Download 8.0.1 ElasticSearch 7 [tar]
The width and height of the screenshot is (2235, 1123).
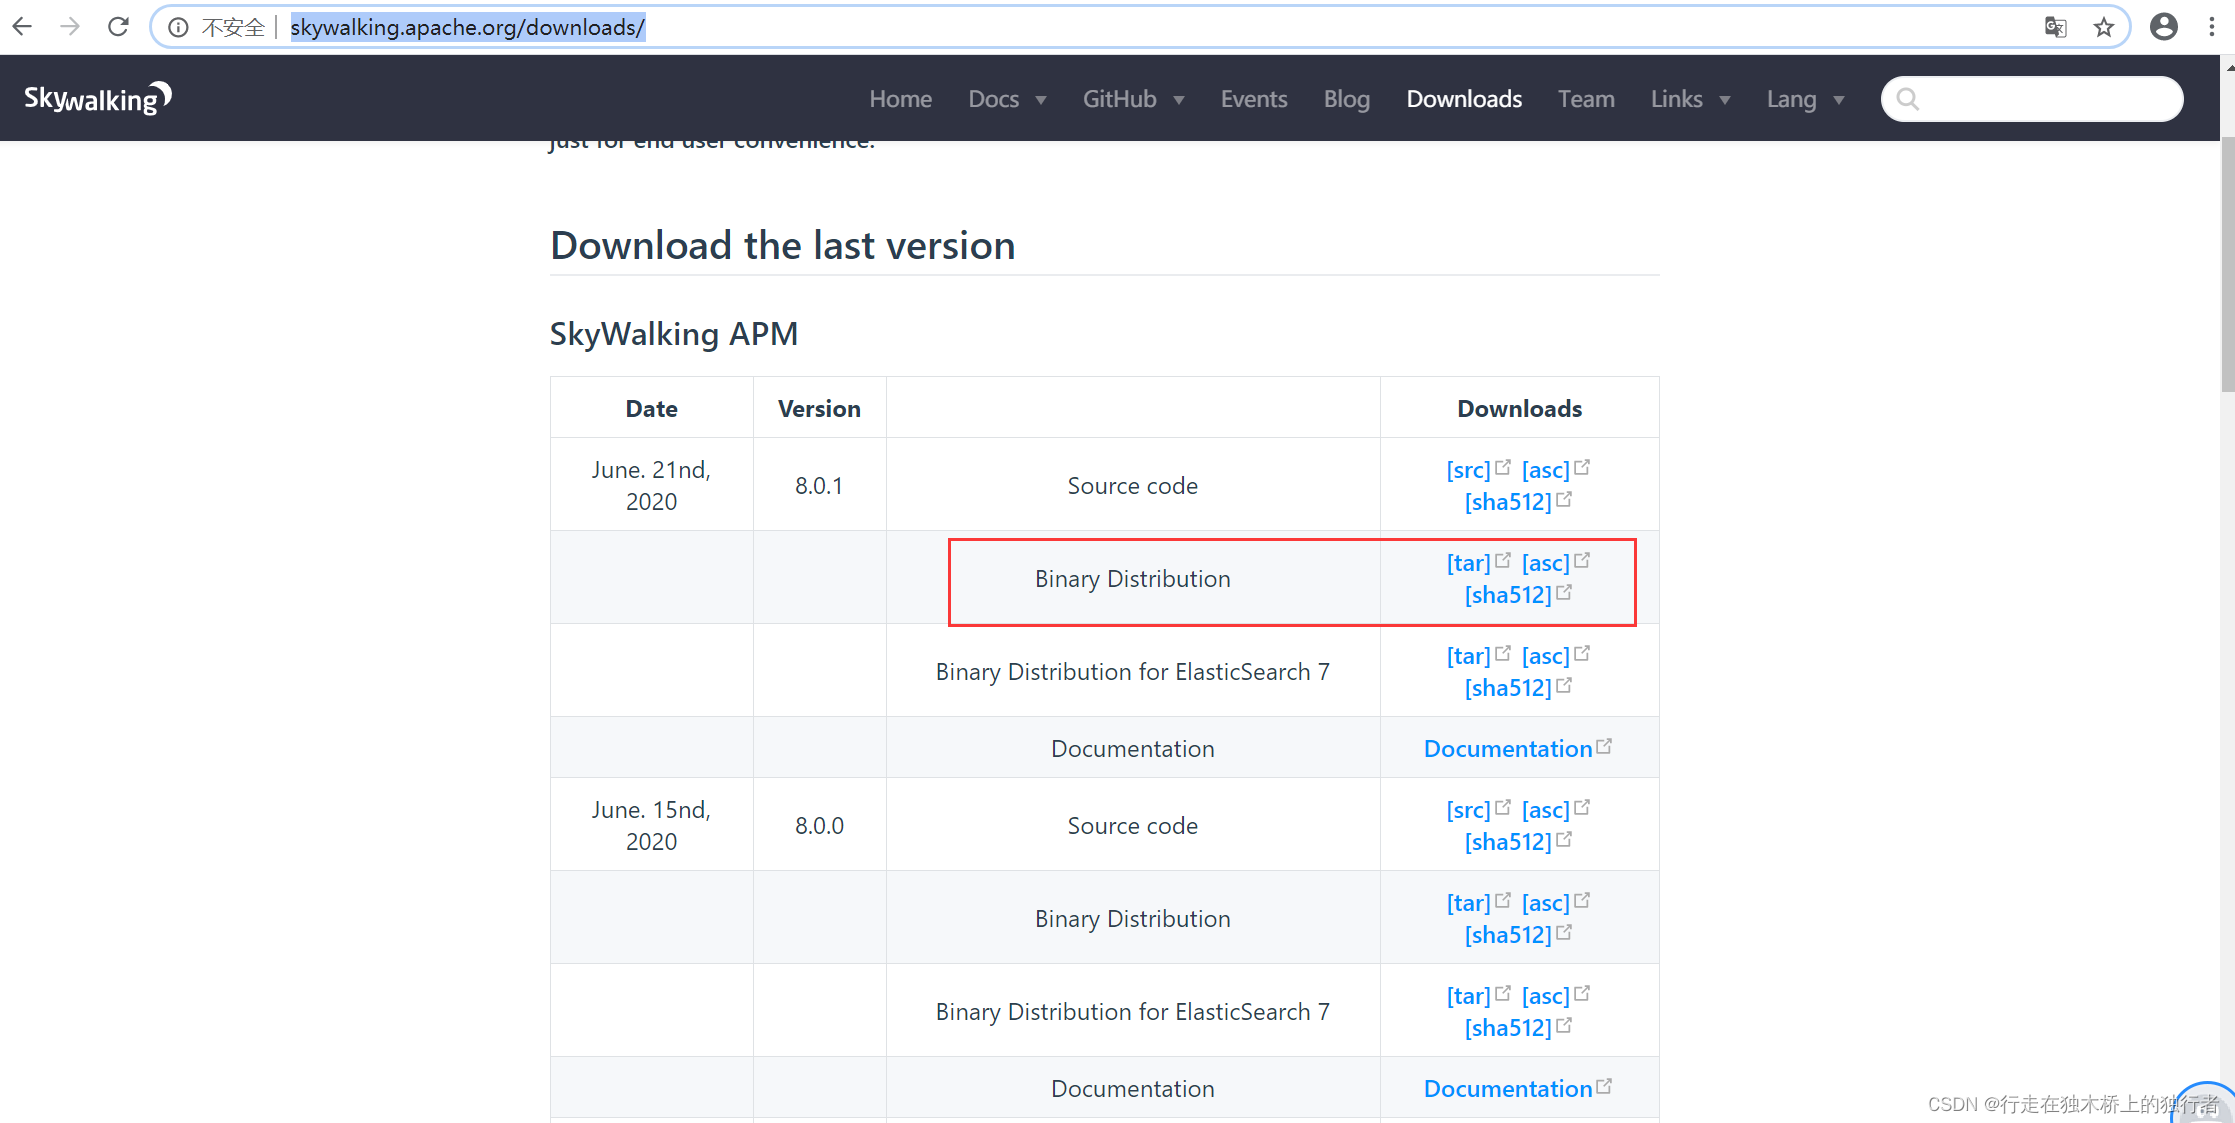tap(1468, 656)
